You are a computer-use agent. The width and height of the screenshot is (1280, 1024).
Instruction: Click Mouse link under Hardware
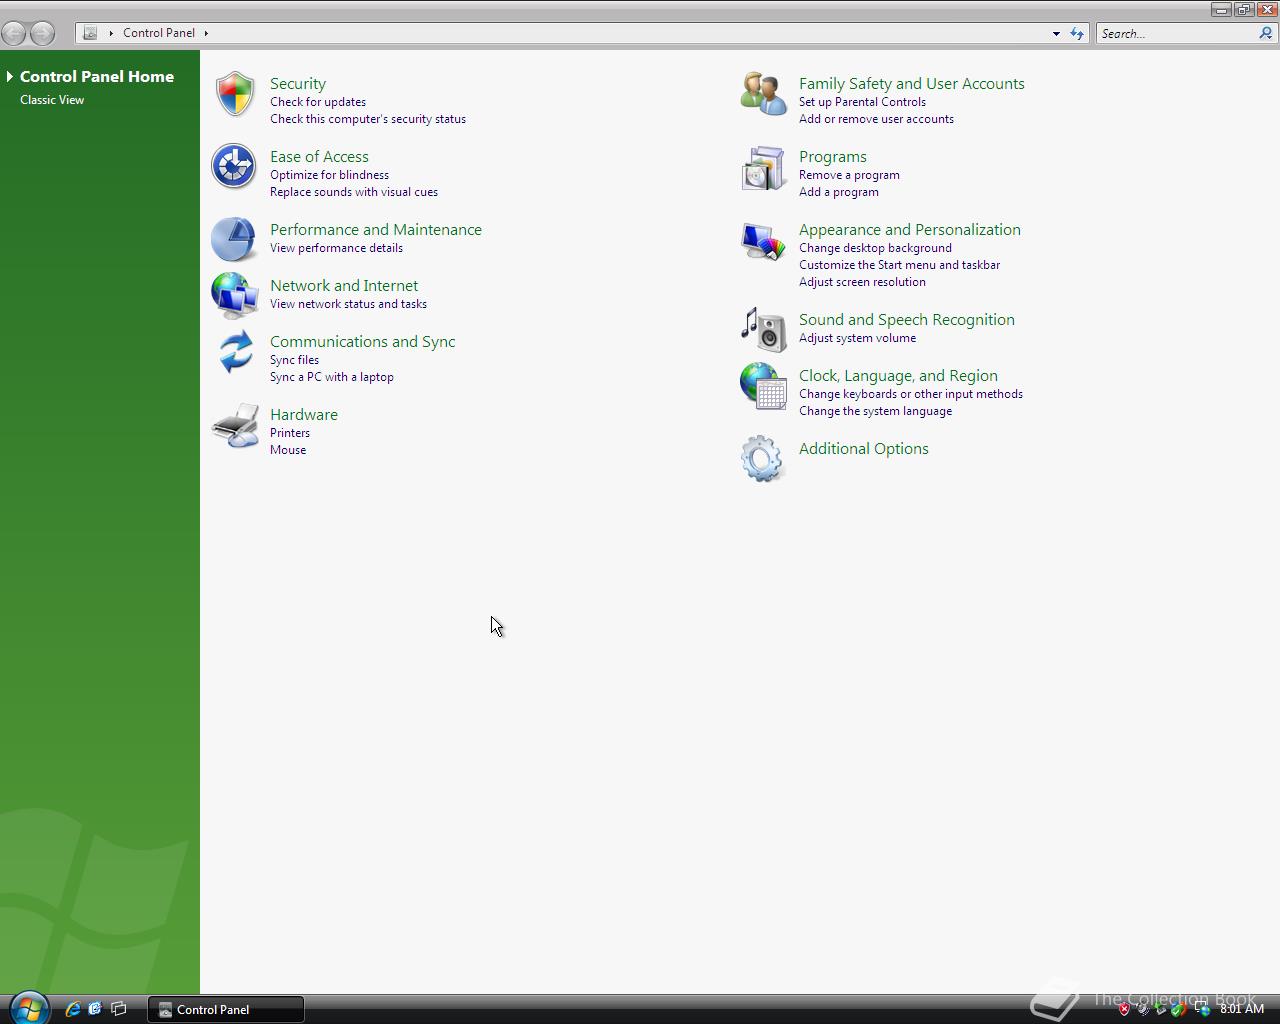(x=288, y=450)
